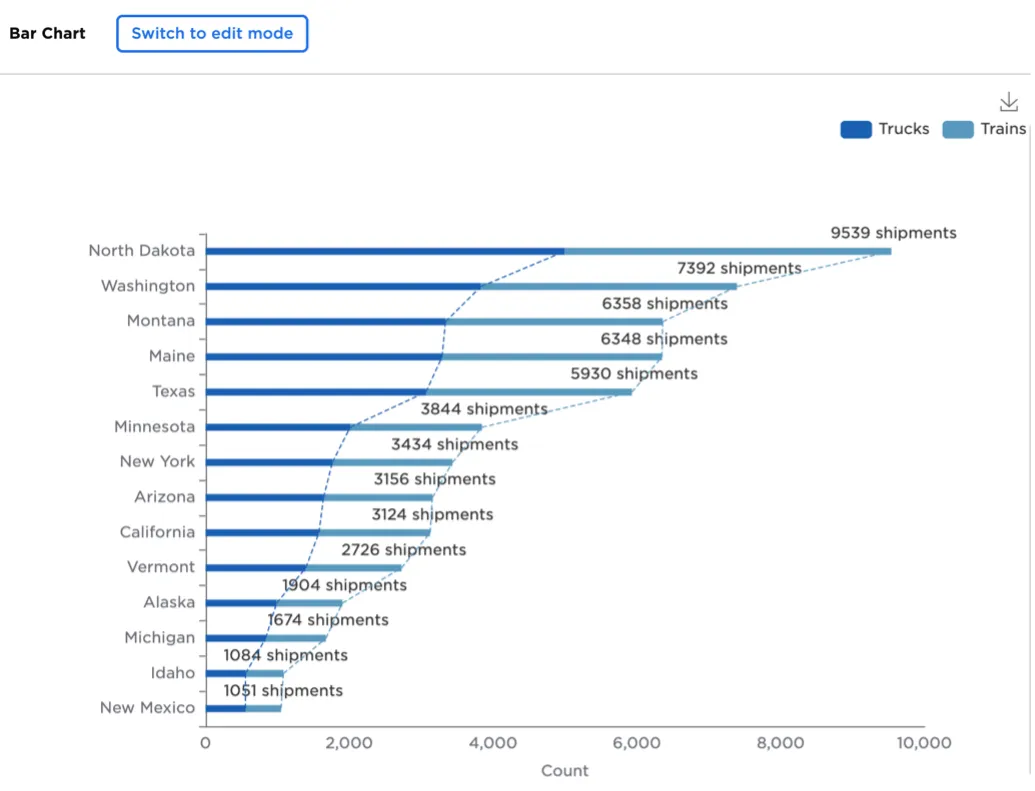Select North Dakota's dark blue Trucks bar
1035x791 pixels.
click(x=384, y=251)
